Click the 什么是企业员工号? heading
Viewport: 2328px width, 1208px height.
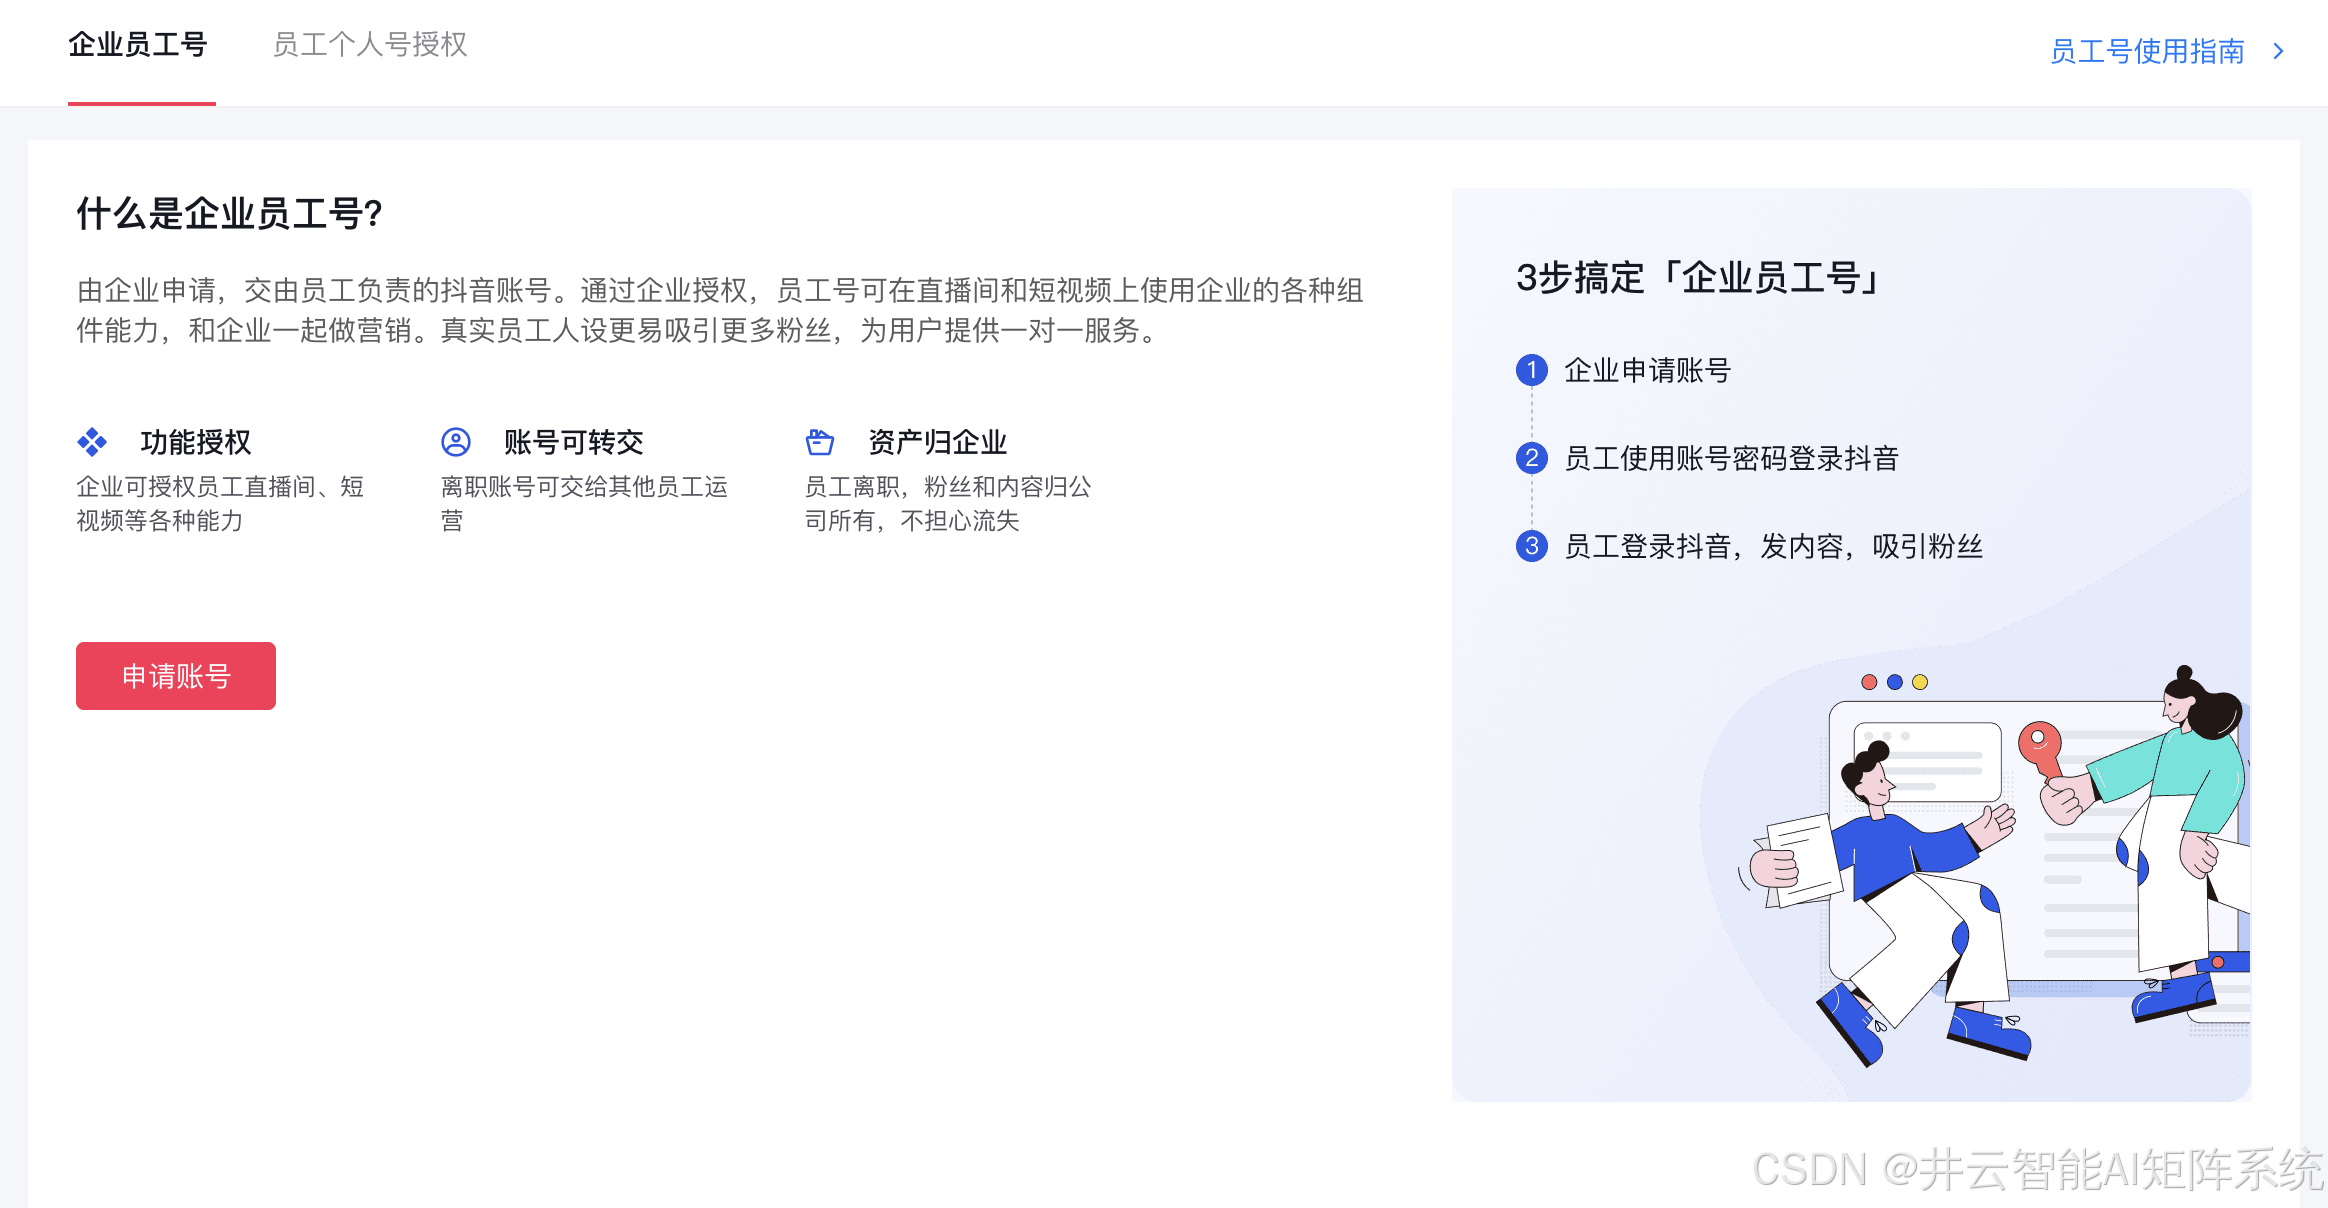(230, 214)
